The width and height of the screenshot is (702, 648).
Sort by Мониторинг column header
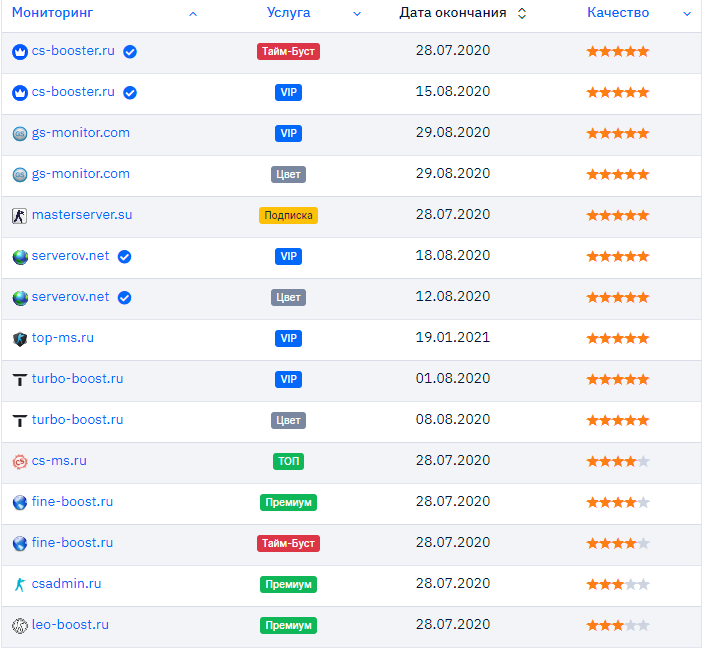(x=52, y=13)
